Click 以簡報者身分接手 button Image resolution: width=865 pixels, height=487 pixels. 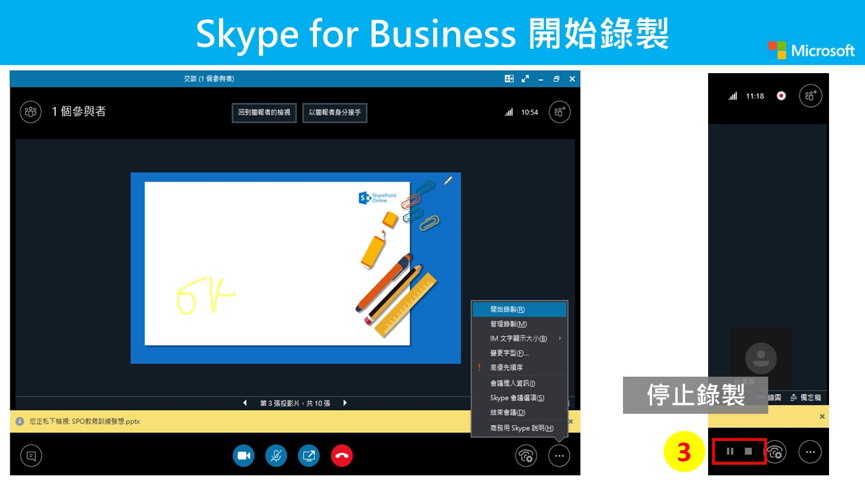(x=335, y=113)
